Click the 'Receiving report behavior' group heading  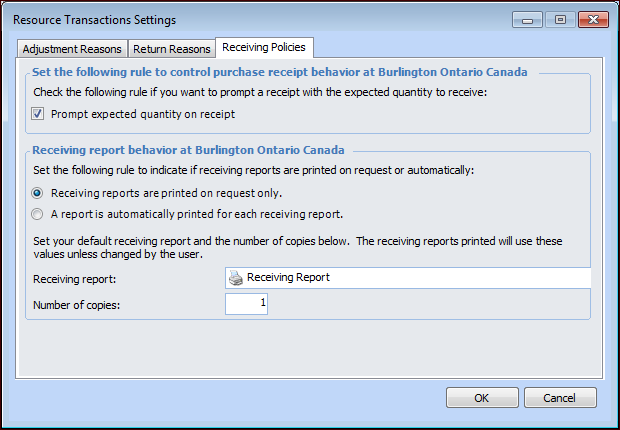pyautogui.click(x=188, y=150)
